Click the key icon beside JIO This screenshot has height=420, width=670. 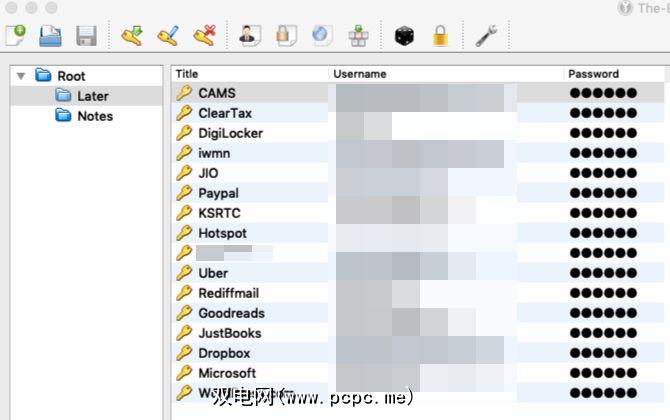click(x=184, y=173)
